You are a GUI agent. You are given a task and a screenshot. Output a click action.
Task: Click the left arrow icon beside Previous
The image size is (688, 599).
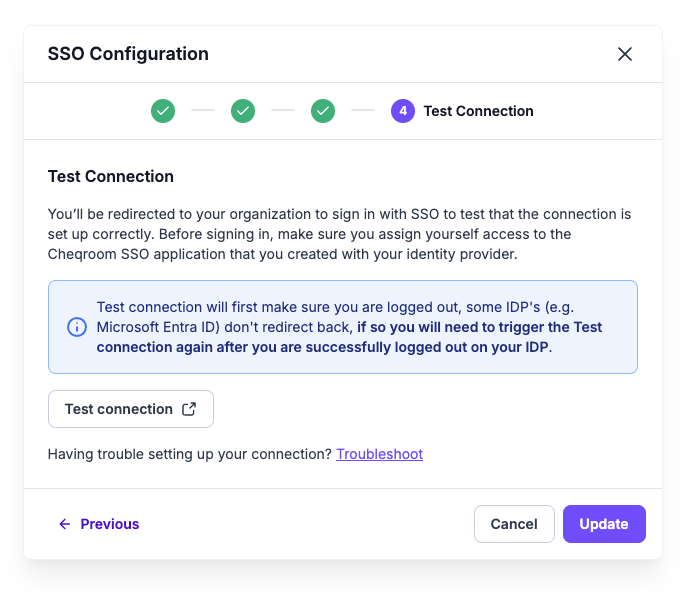click(x=65, y=524)
